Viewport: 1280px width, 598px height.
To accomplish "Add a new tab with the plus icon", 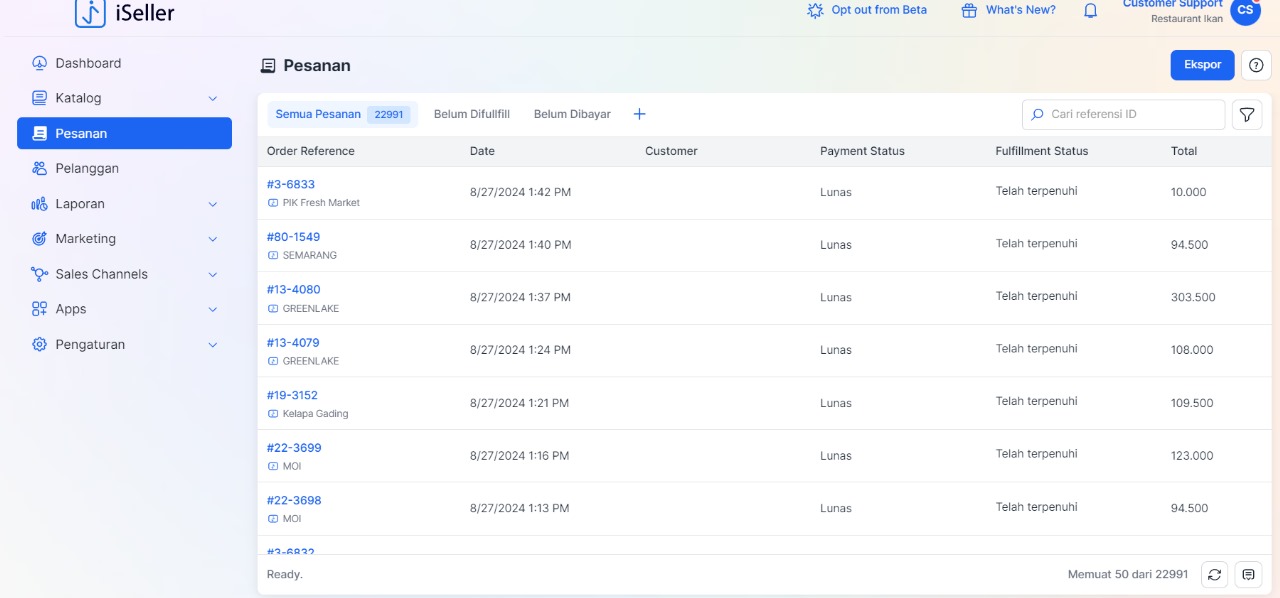I will (640, 114).
